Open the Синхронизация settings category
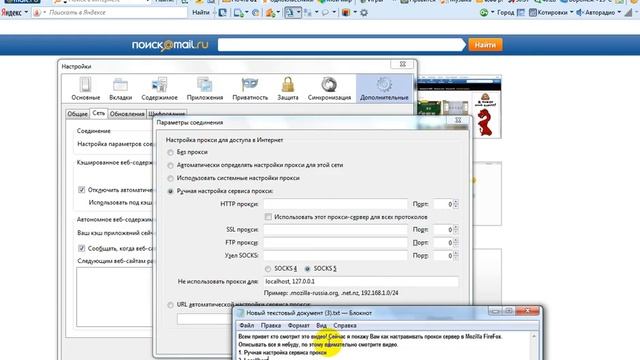 (x=329, y=89)
